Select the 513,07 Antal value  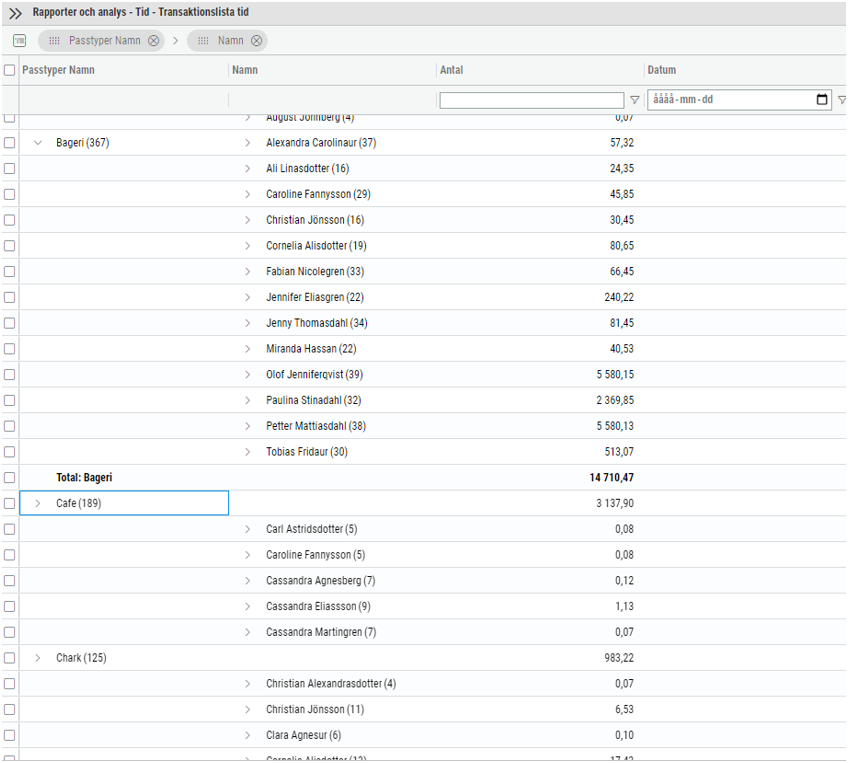point(619,452)
